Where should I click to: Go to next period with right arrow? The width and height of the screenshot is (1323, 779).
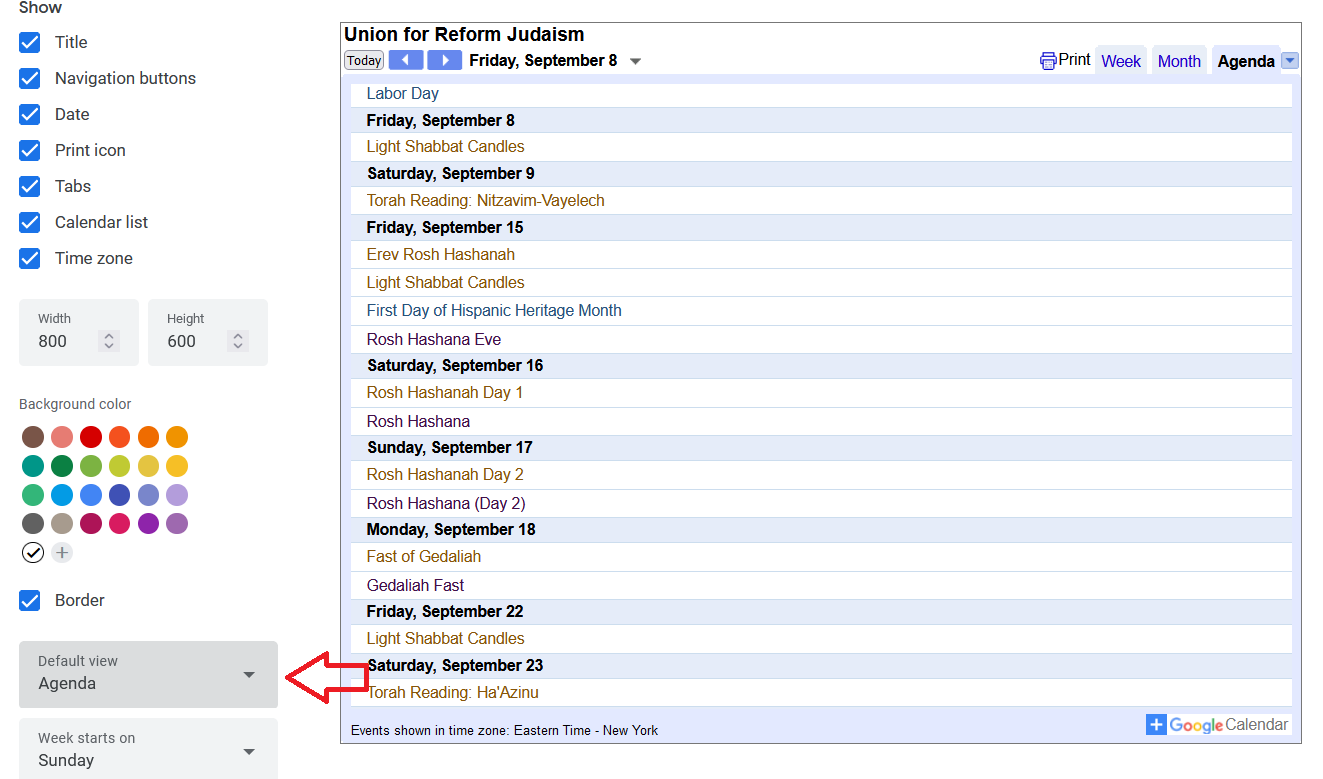445,60
